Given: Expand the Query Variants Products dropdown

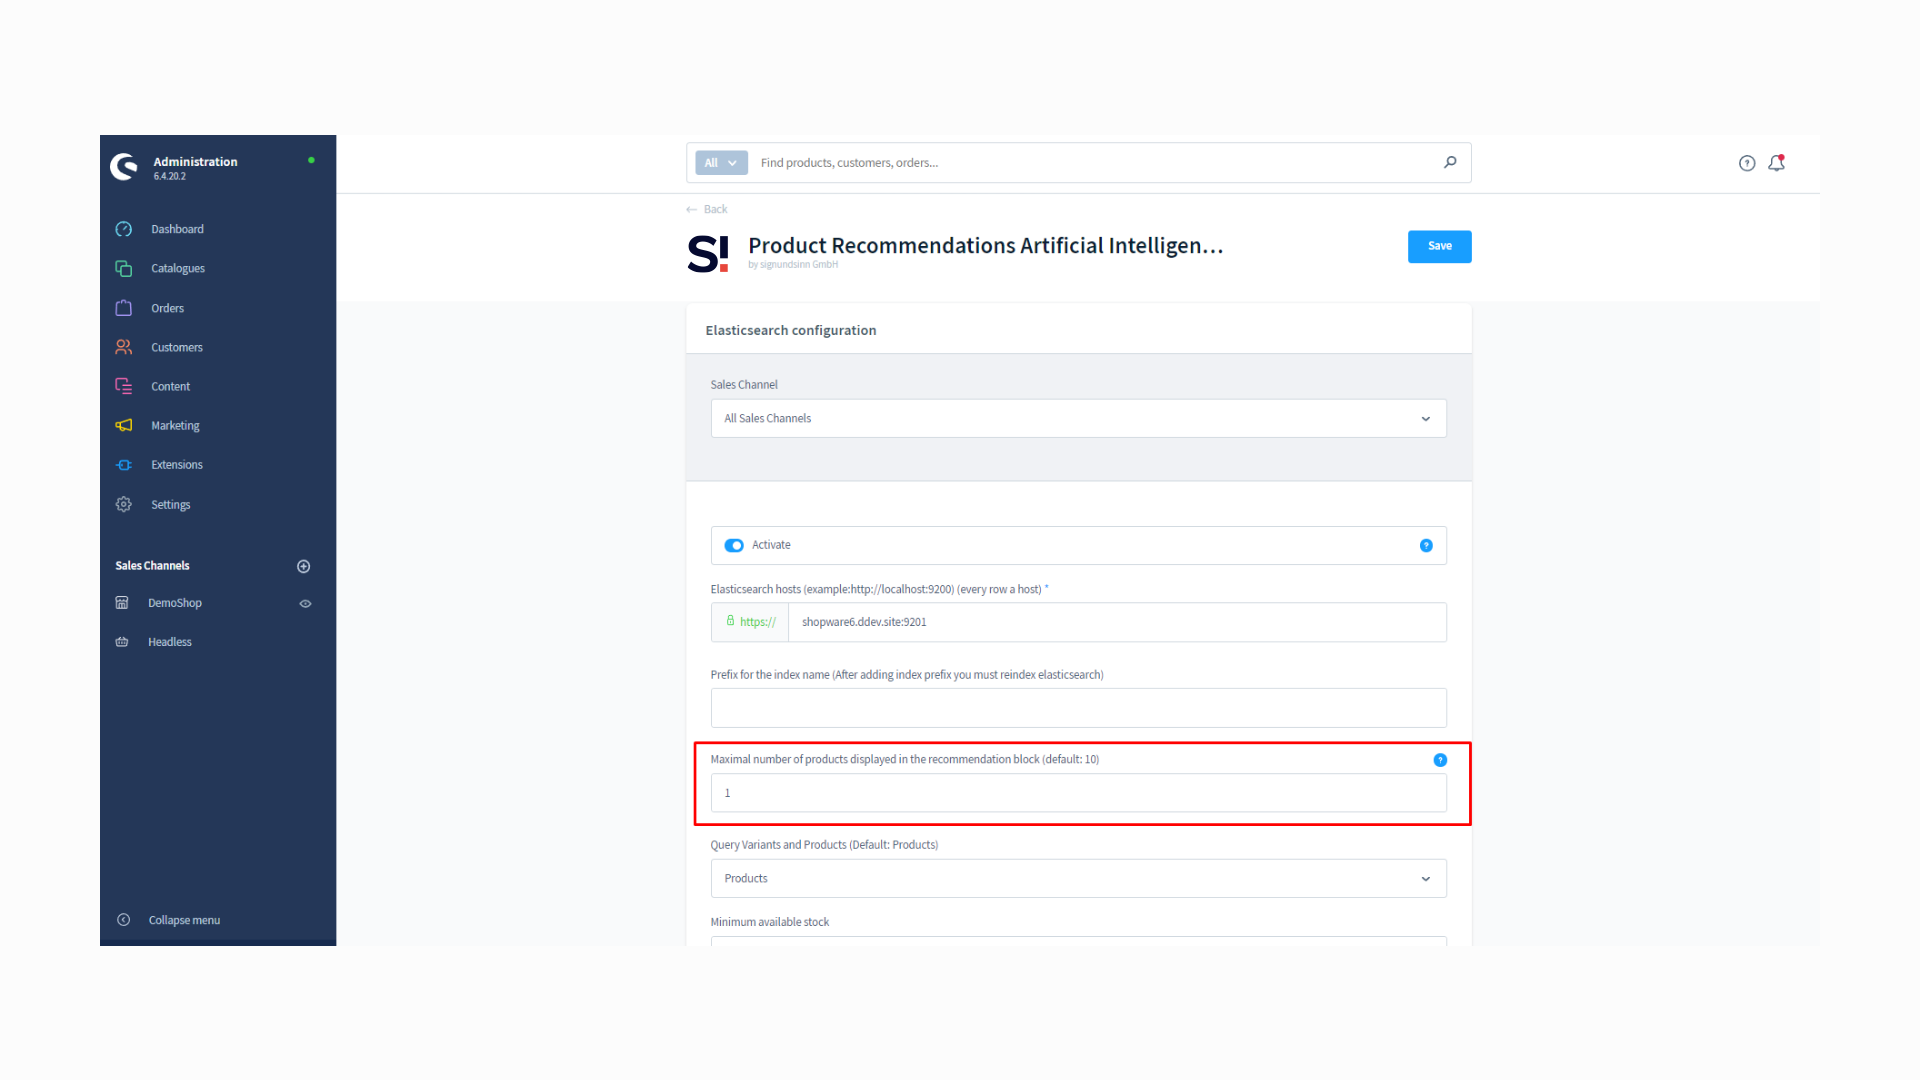Looking at the screenshot, I should [x=1078, y=878].
